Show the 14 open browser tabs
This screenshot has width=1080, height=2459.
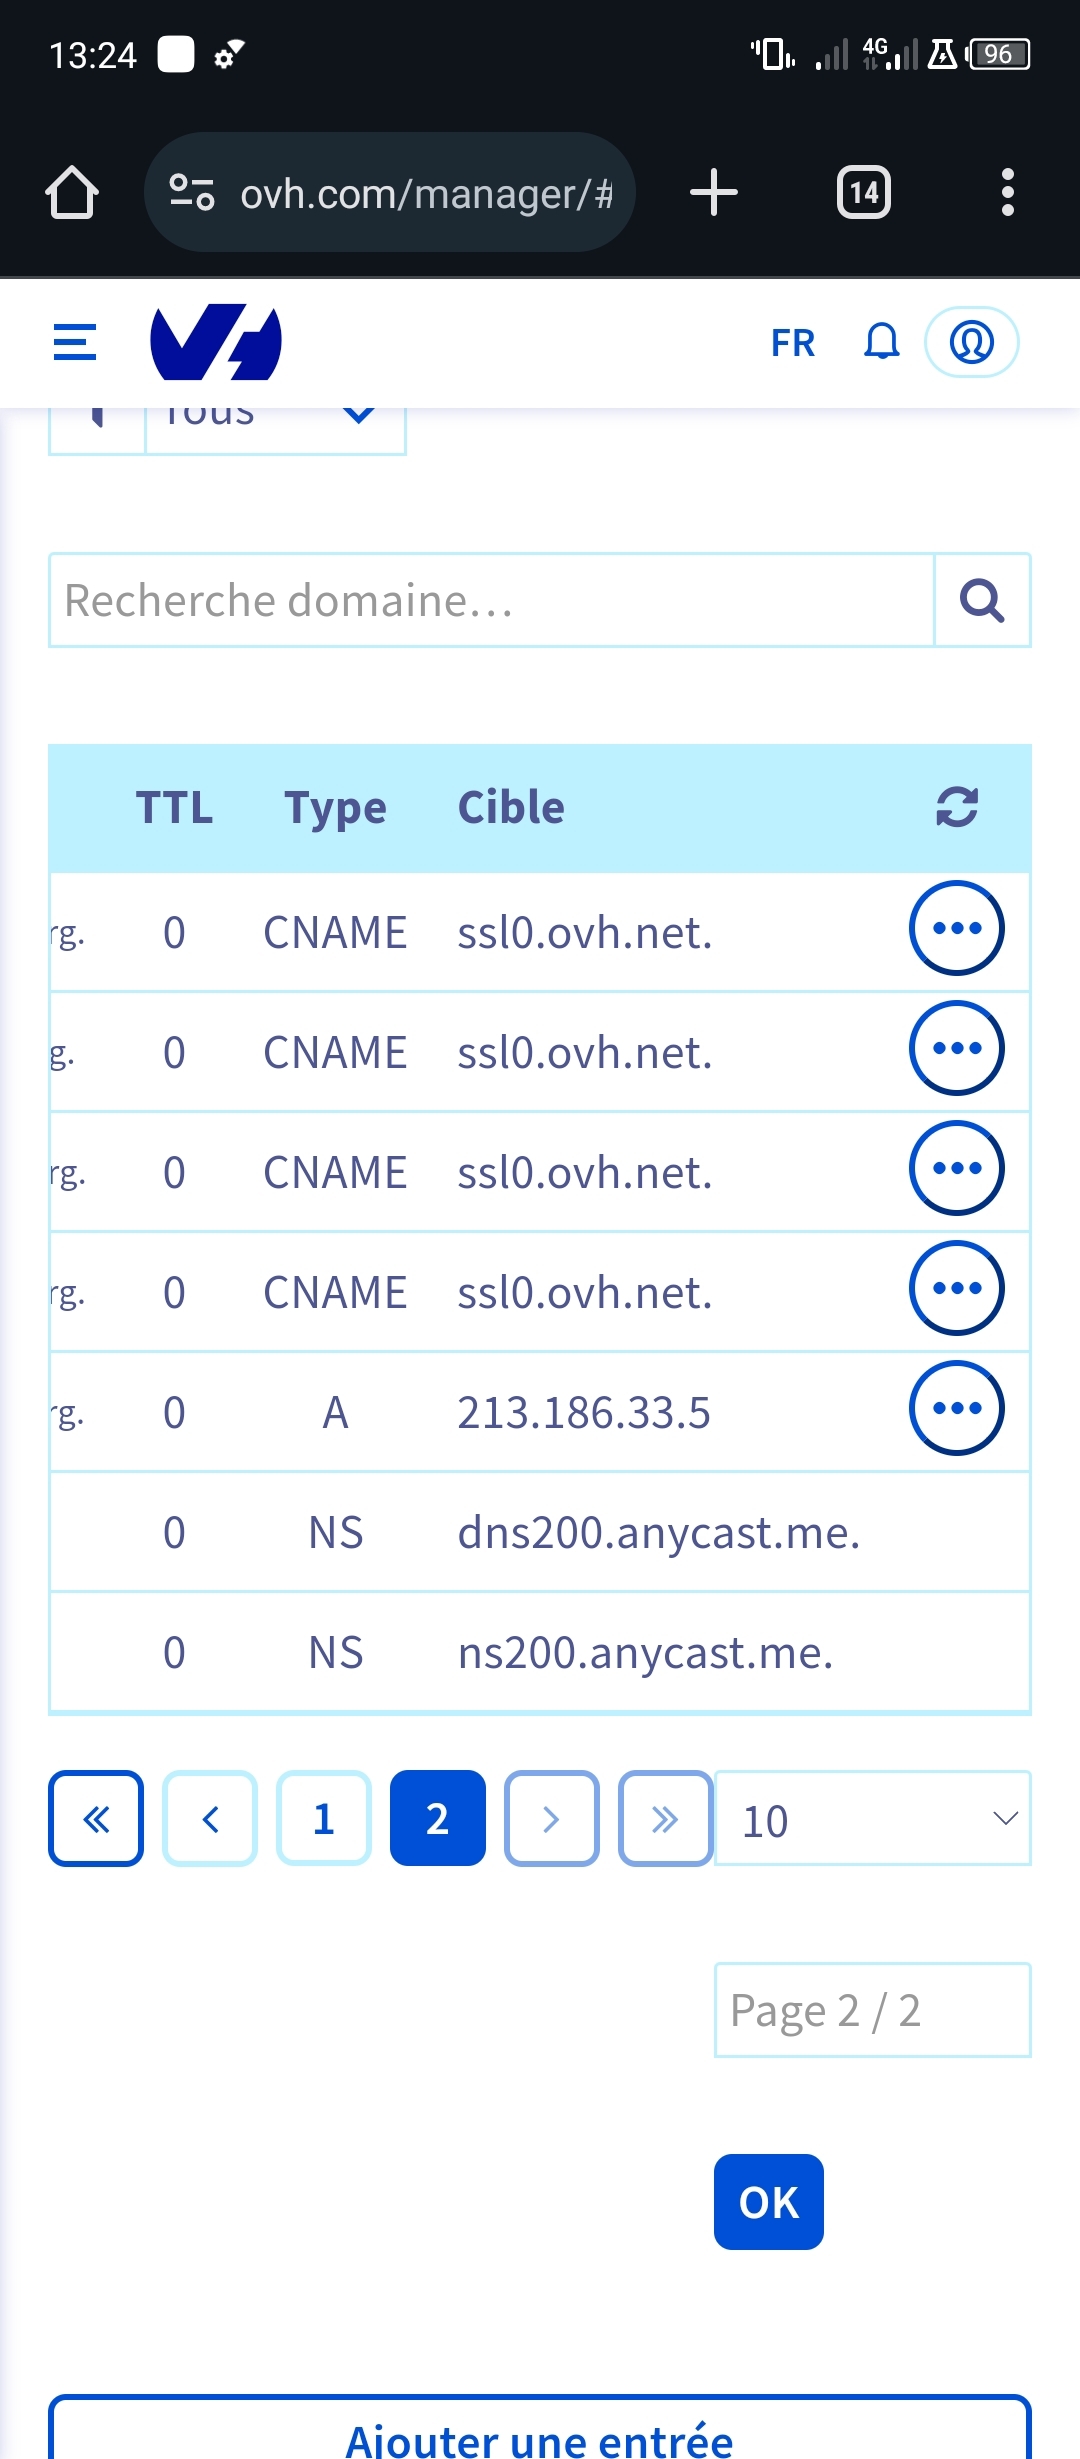click(864, 192)
